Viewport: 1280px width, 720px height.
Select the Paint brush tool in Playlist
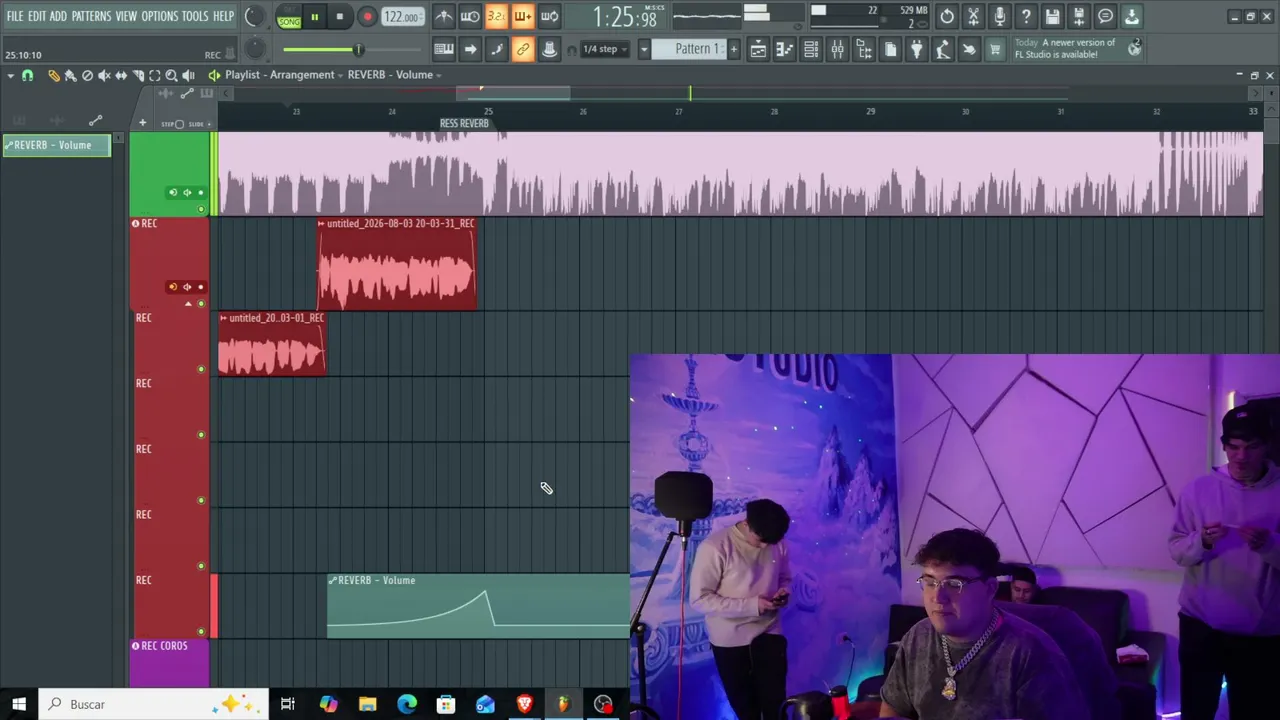70,75
